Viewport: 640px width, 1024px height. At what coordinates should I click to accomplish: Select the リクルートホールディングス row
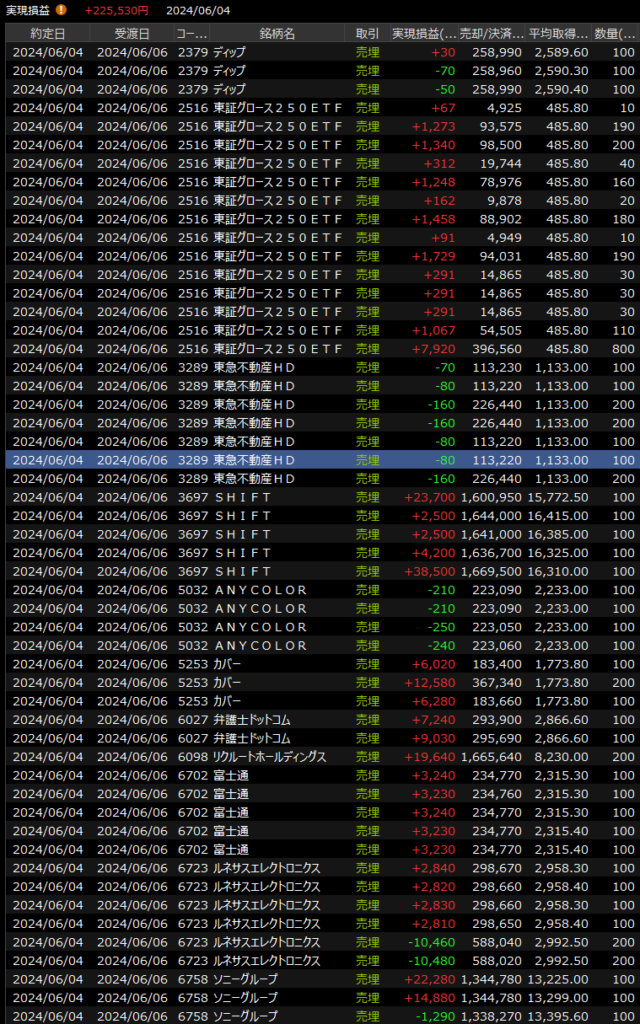tap(320, 757)
